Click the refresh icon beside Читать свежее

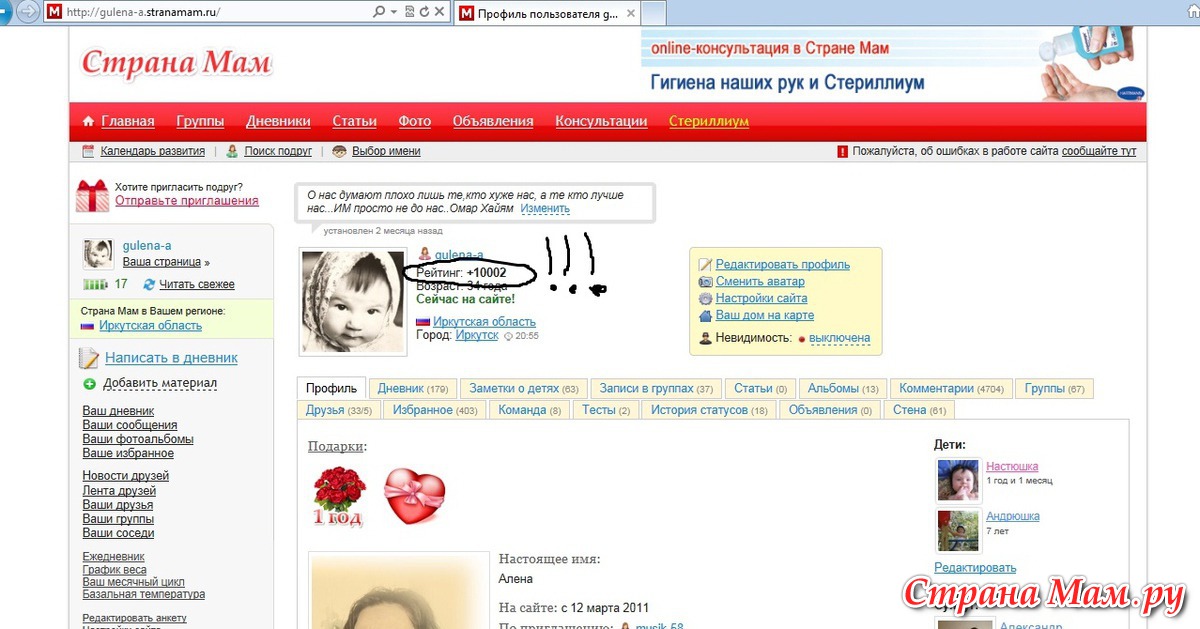[149, 284]
